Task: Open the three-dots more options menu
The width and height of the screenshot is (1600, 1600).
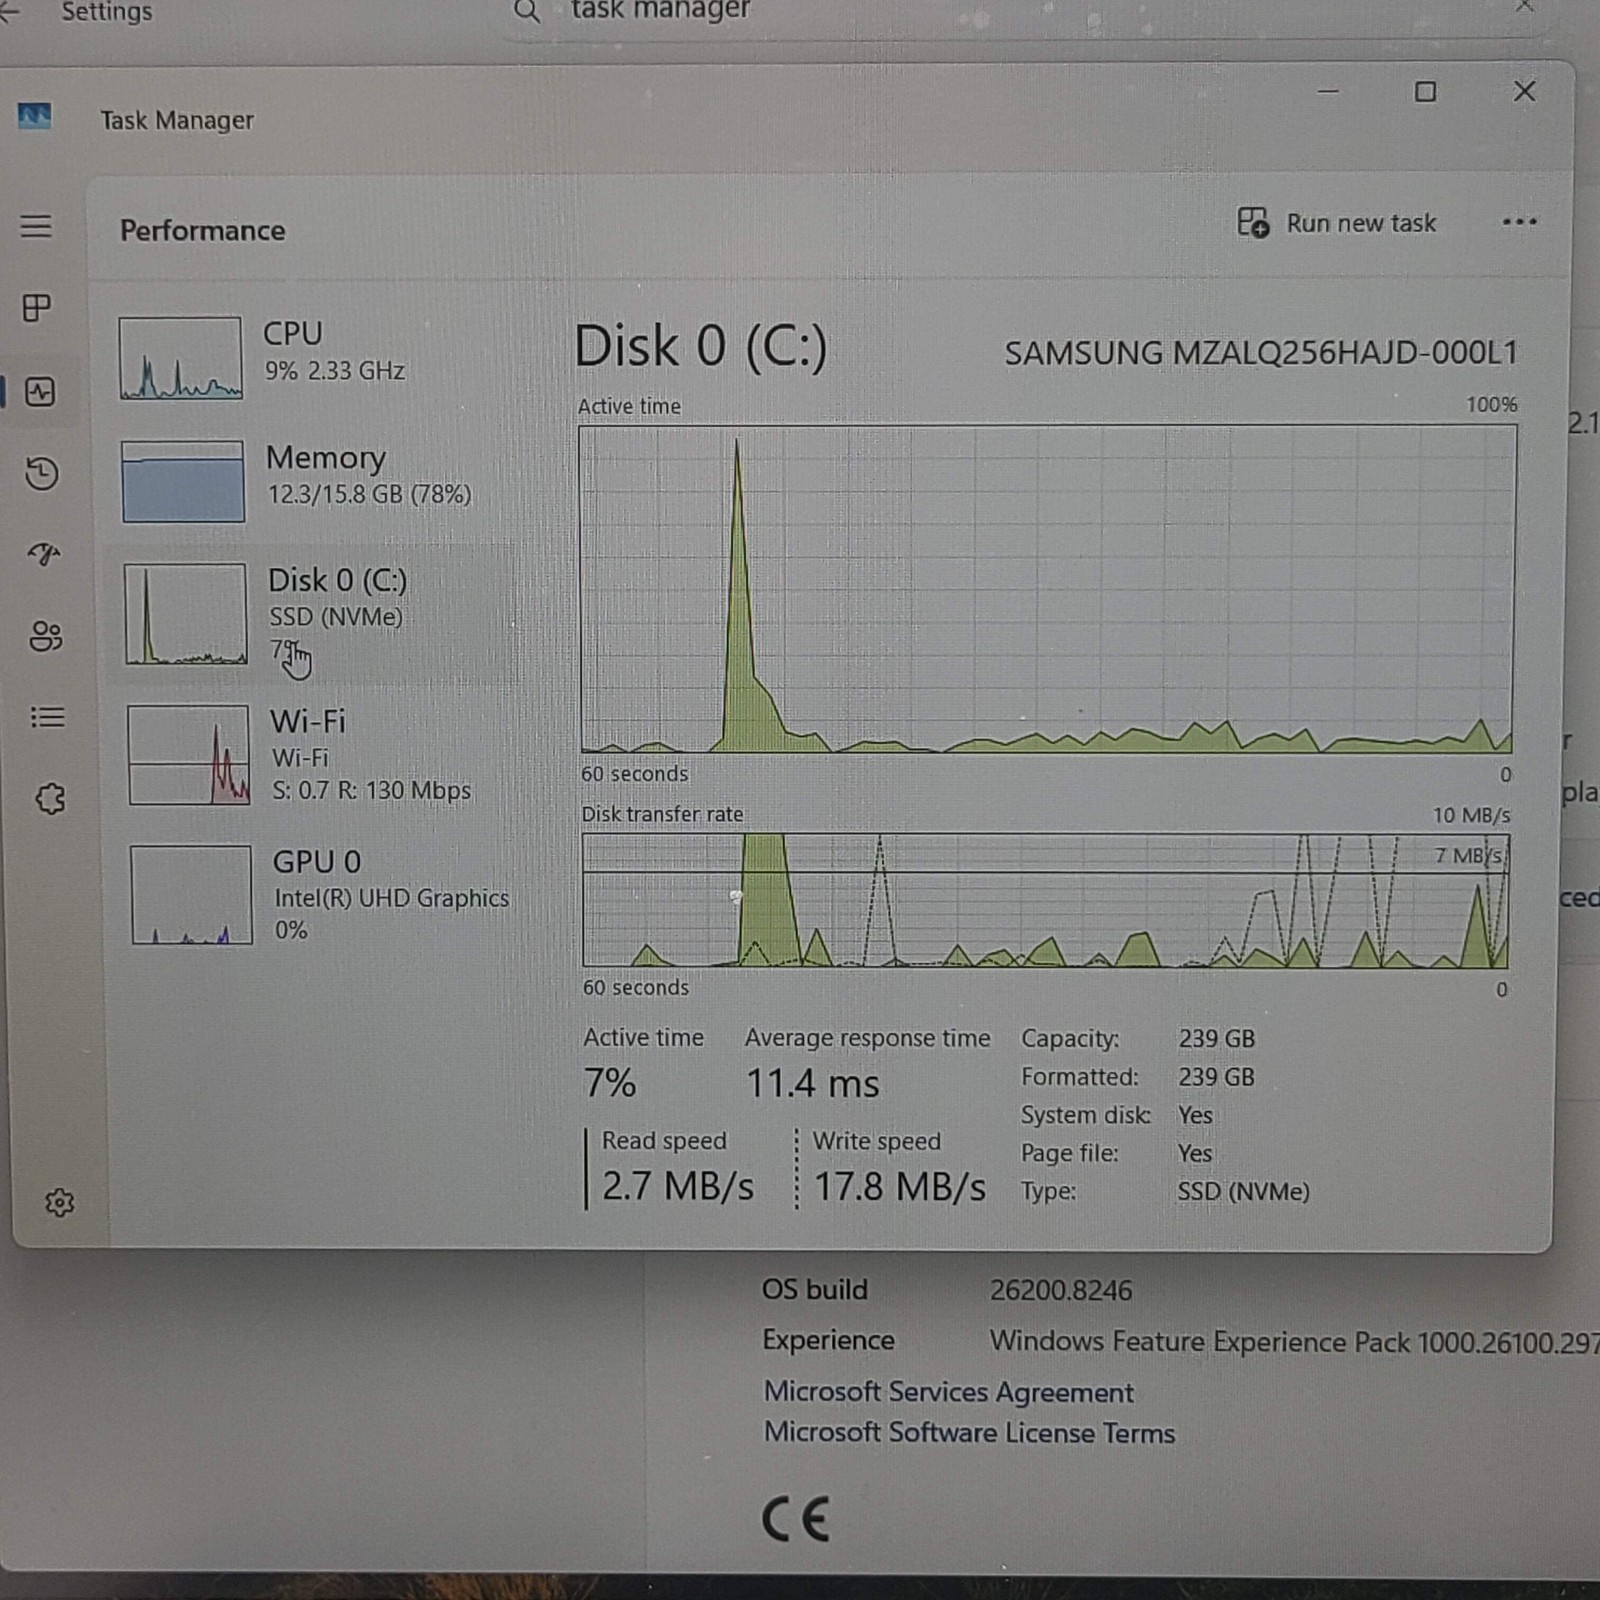Action: (1519, 222)
